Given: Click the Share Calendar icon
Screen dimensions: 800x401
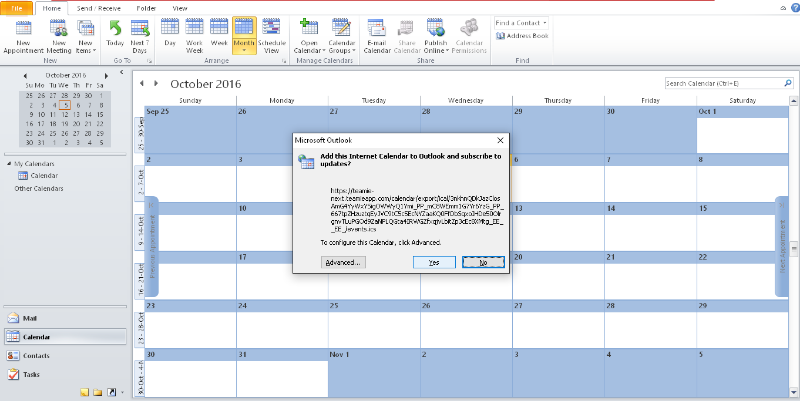Looking at the screenshot, I should (x=407, y=36).
